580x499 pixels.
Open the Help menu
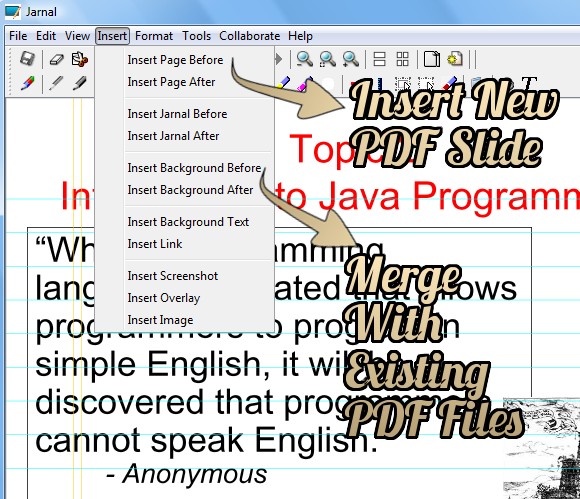coord(300,36)
